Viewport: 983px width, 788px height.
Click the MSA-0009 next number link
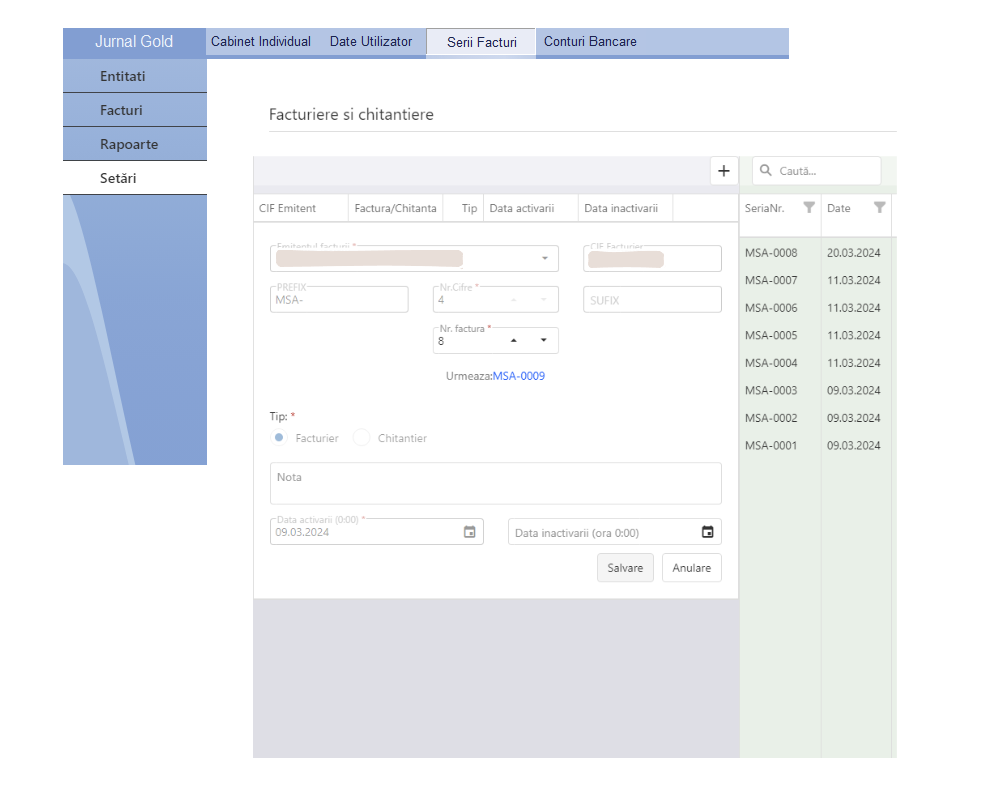click(518, 376)
